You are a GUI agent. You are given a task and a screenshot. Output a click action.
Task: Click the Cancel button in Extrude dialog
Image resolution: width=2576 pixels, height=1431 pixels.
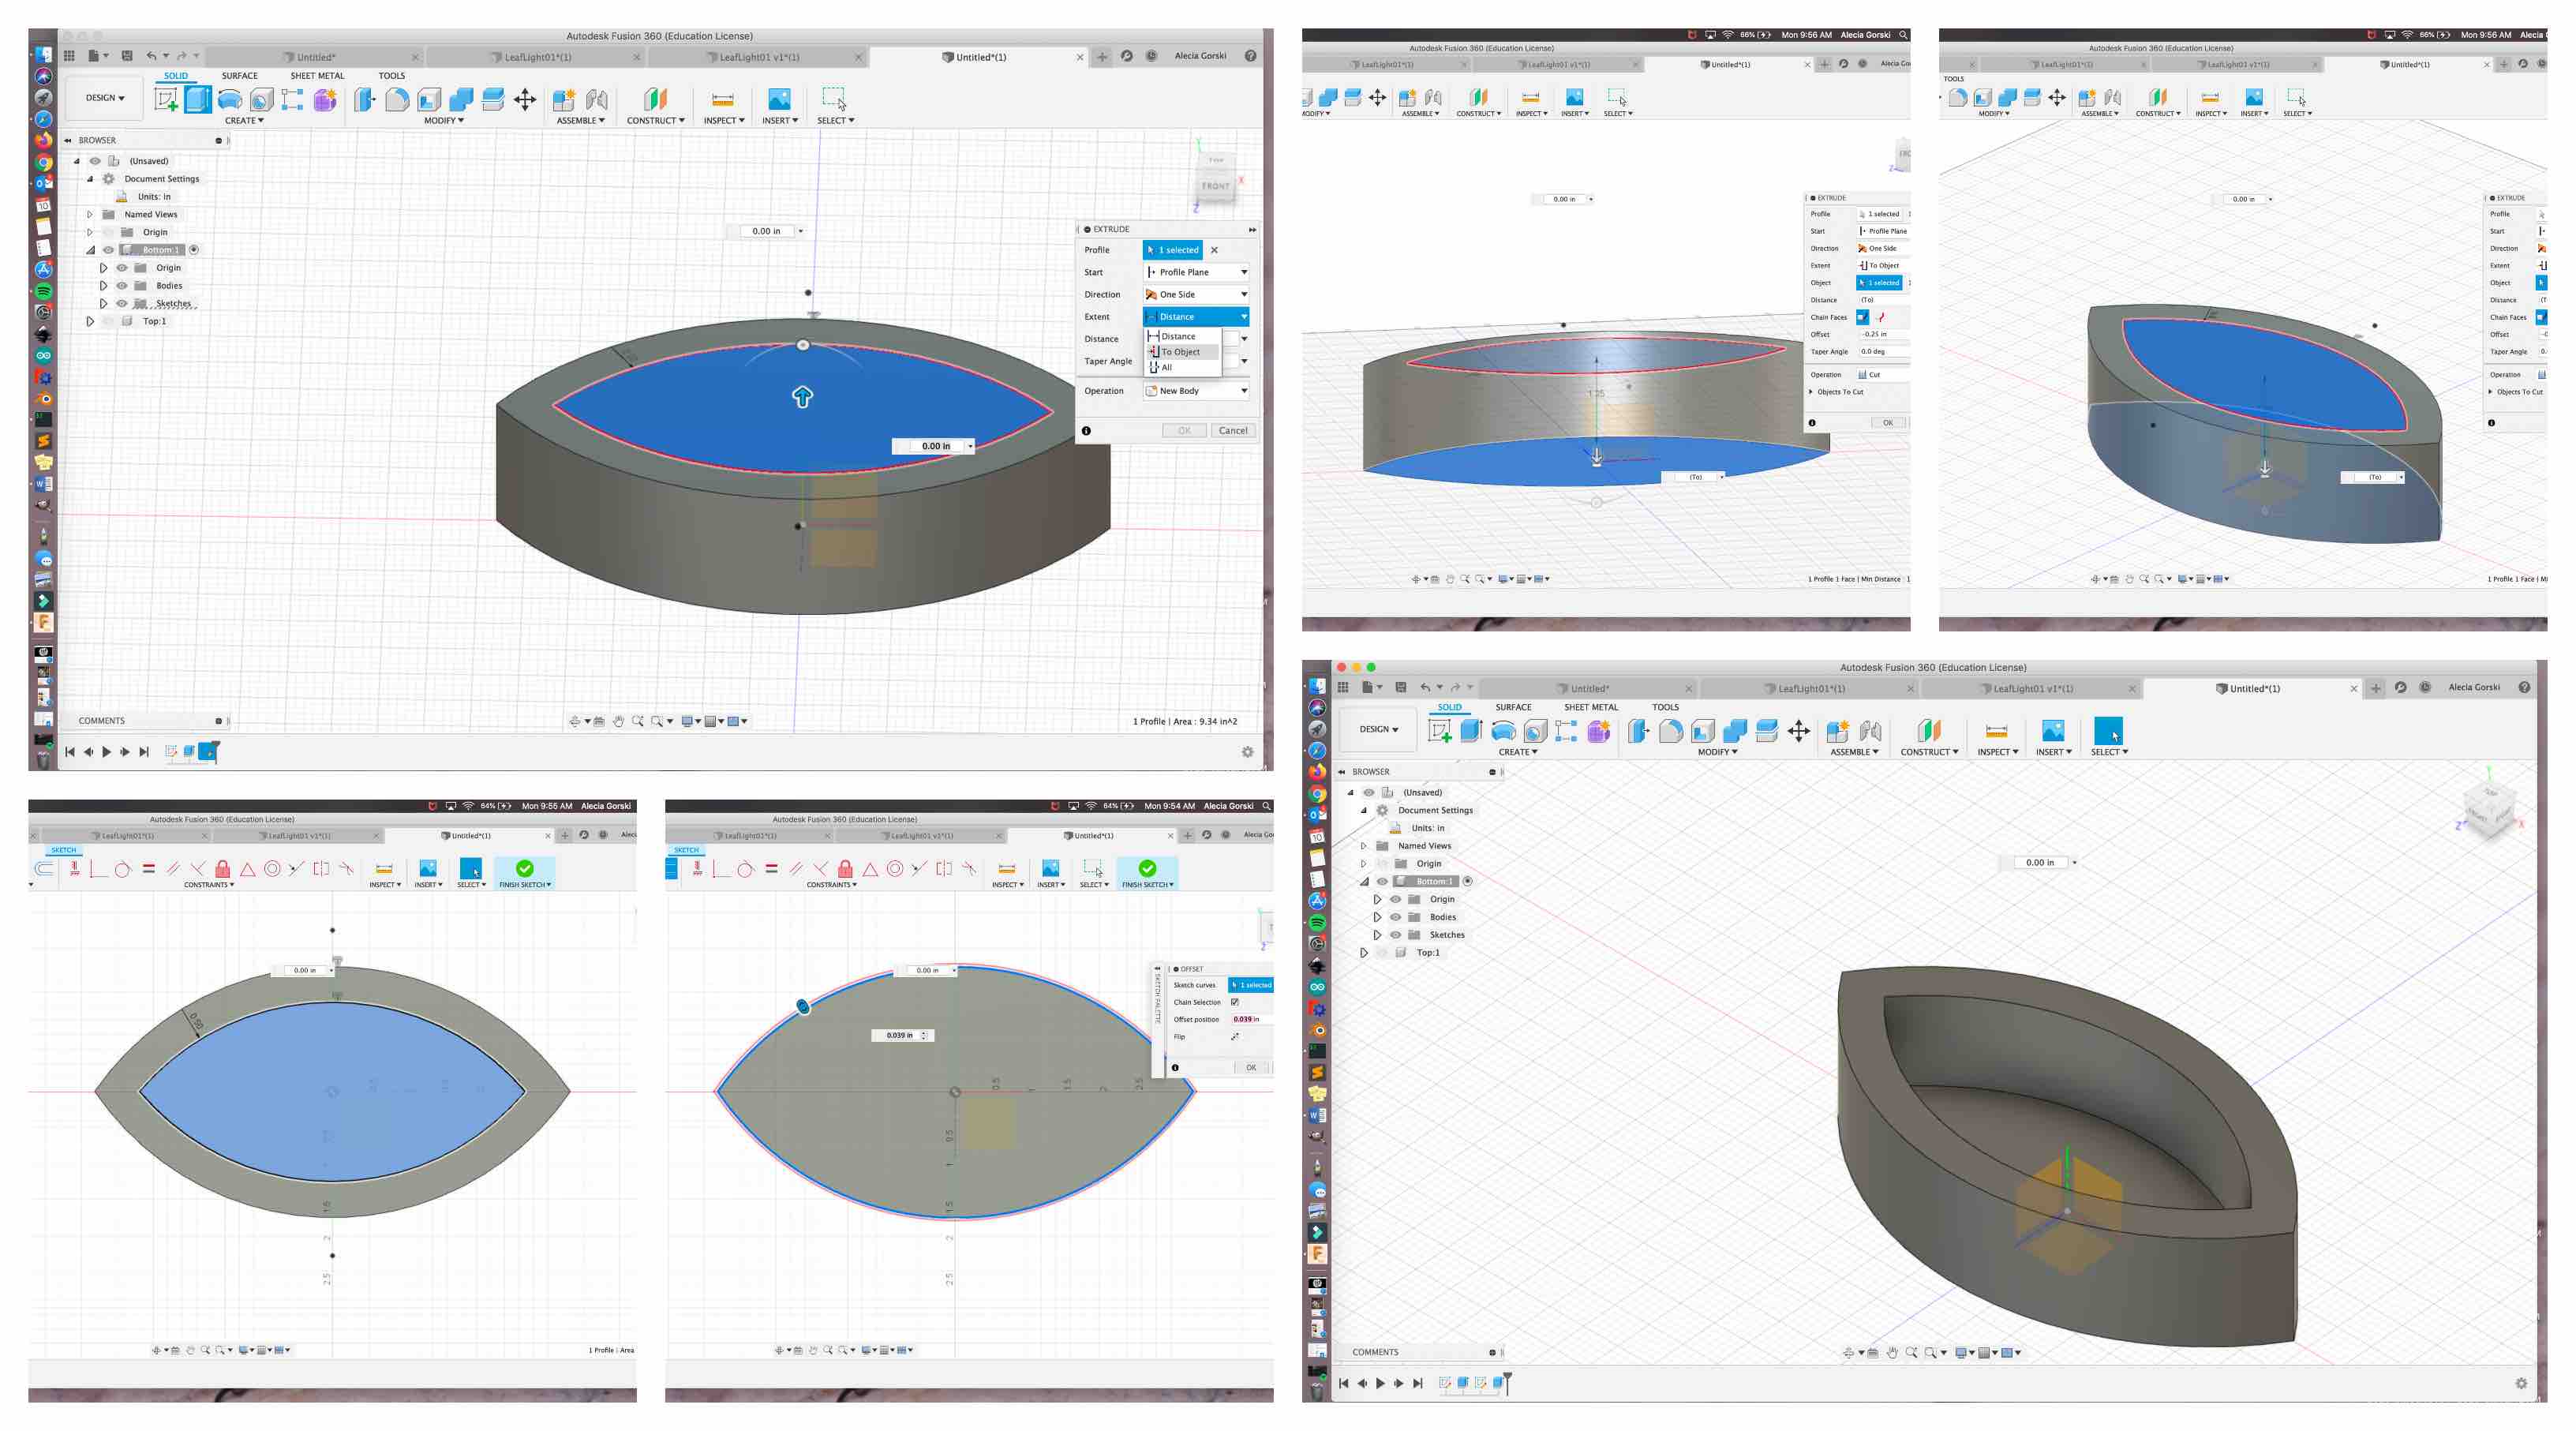pos(1234,430)
